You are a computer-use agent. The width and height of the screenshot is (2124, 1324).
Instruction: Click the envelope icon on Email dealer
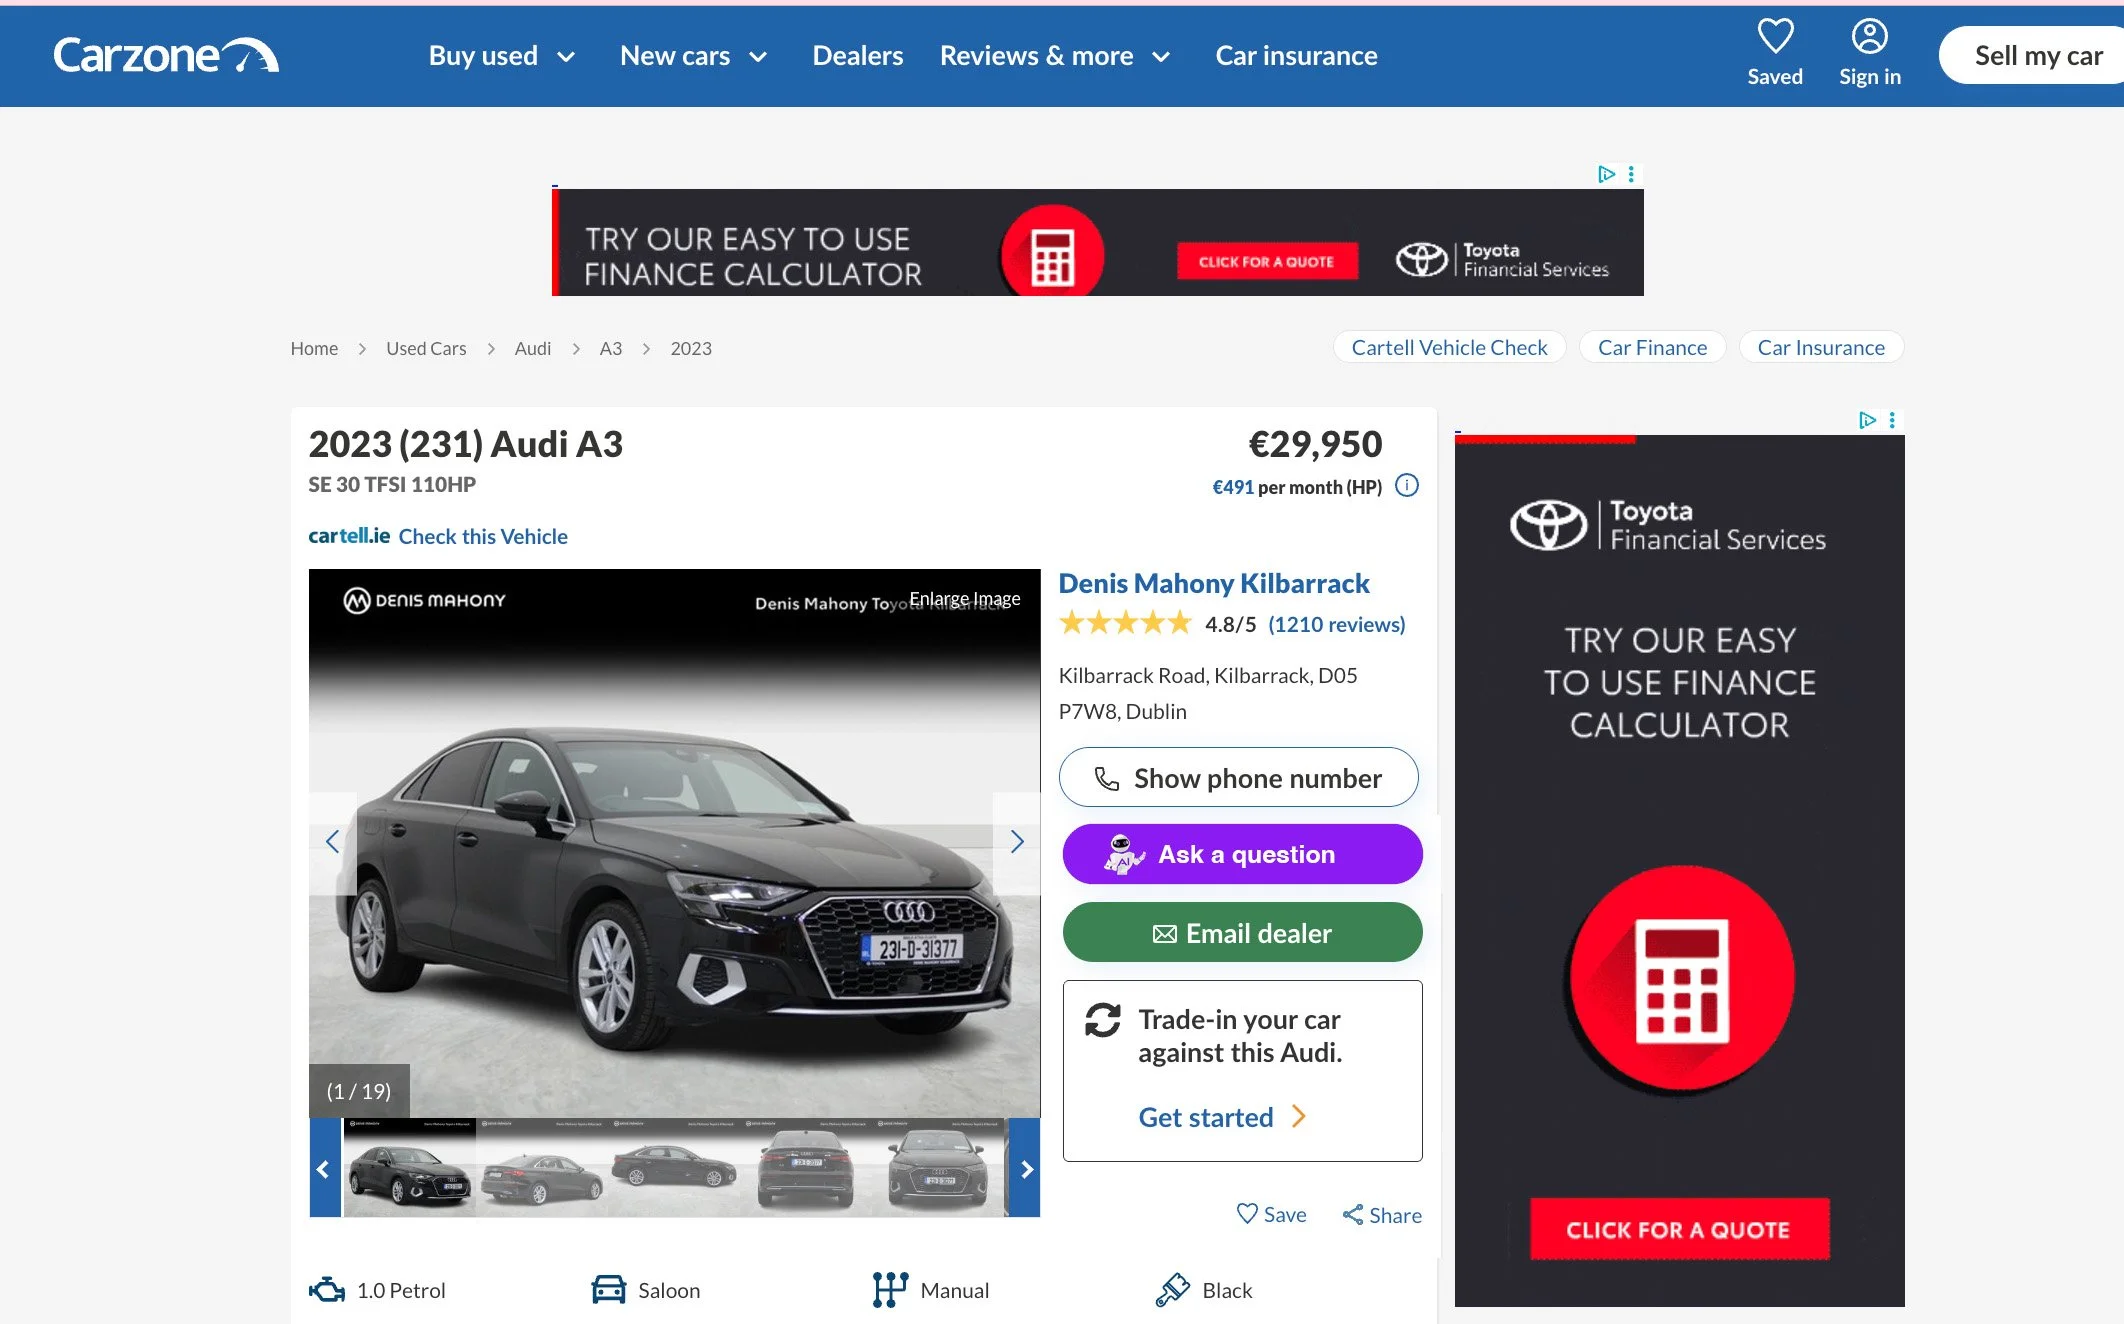click(1165, 934)
